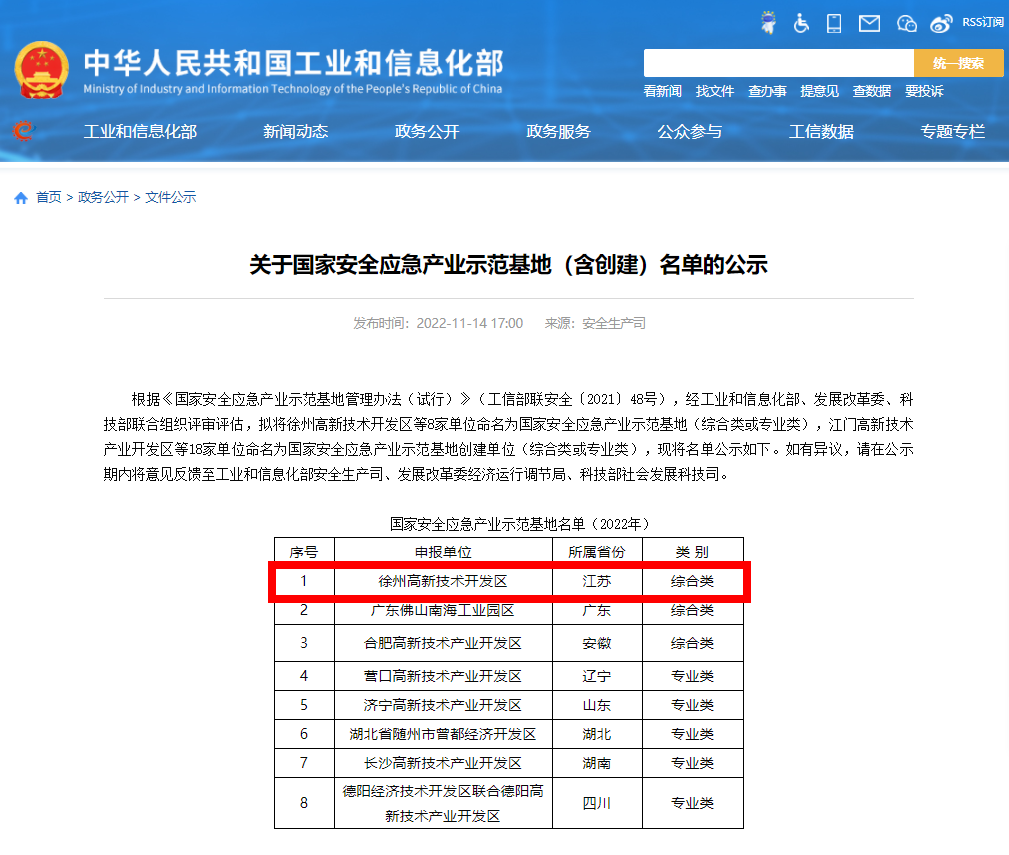Open the mail envelope icon
Screen dimensions: 1009x855
pyautogui.click(x=869, y=24)
